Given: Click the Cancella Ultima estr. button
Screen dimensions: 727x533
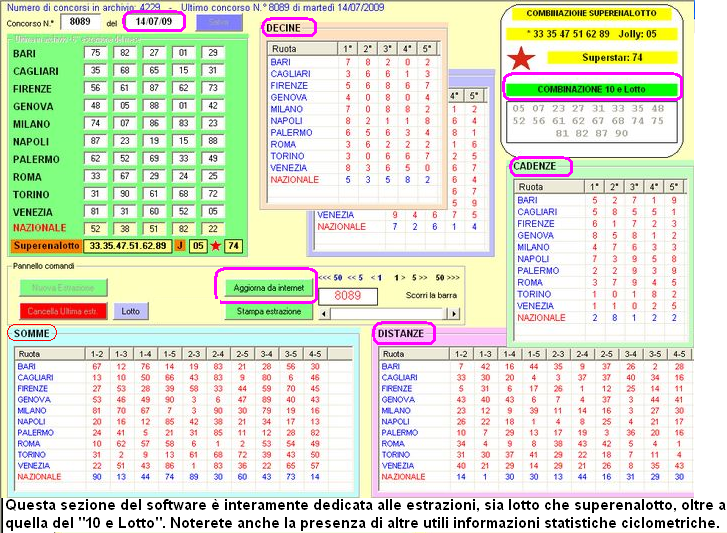Looking at the screenshot, I should (x=63, y=311).
